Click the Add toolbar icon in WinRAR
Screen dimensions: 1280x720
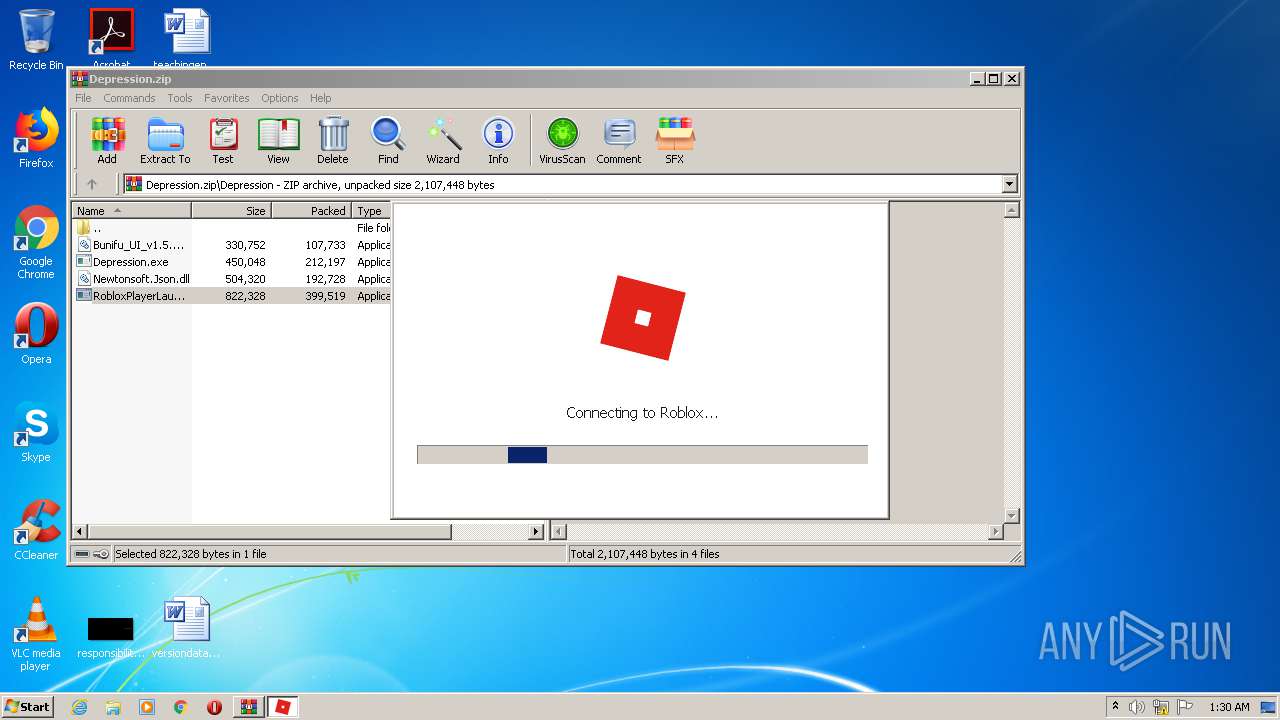[107, 140]
